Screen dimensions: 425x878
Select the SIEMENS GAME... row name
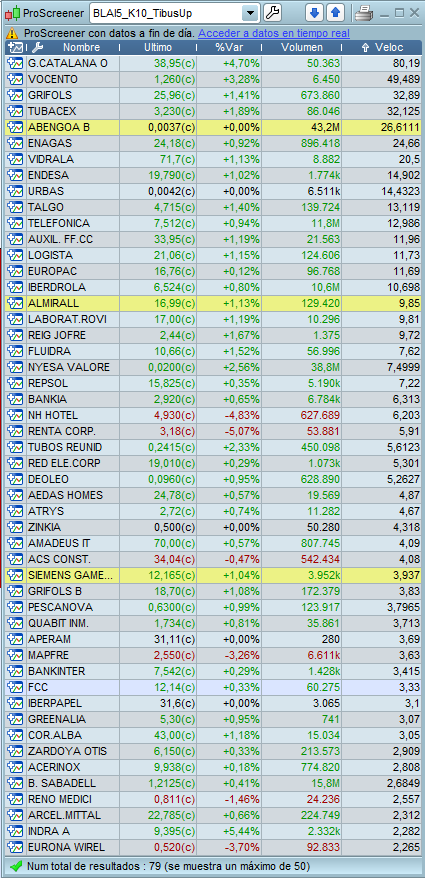click(x=70, y=575)
